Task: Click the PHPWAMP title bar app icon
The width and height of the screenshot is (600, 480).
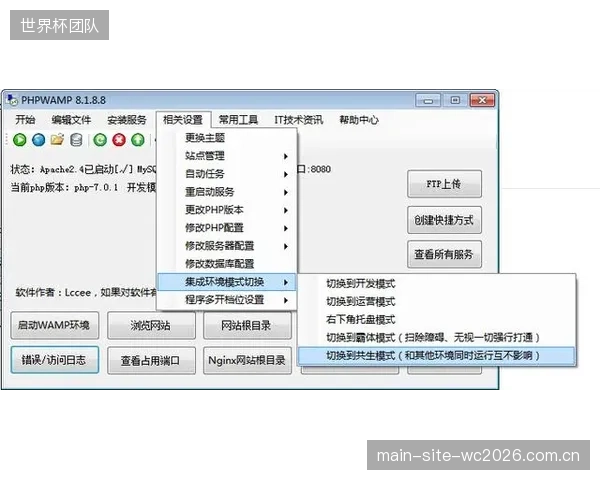Action: click(x=12, y=100)
